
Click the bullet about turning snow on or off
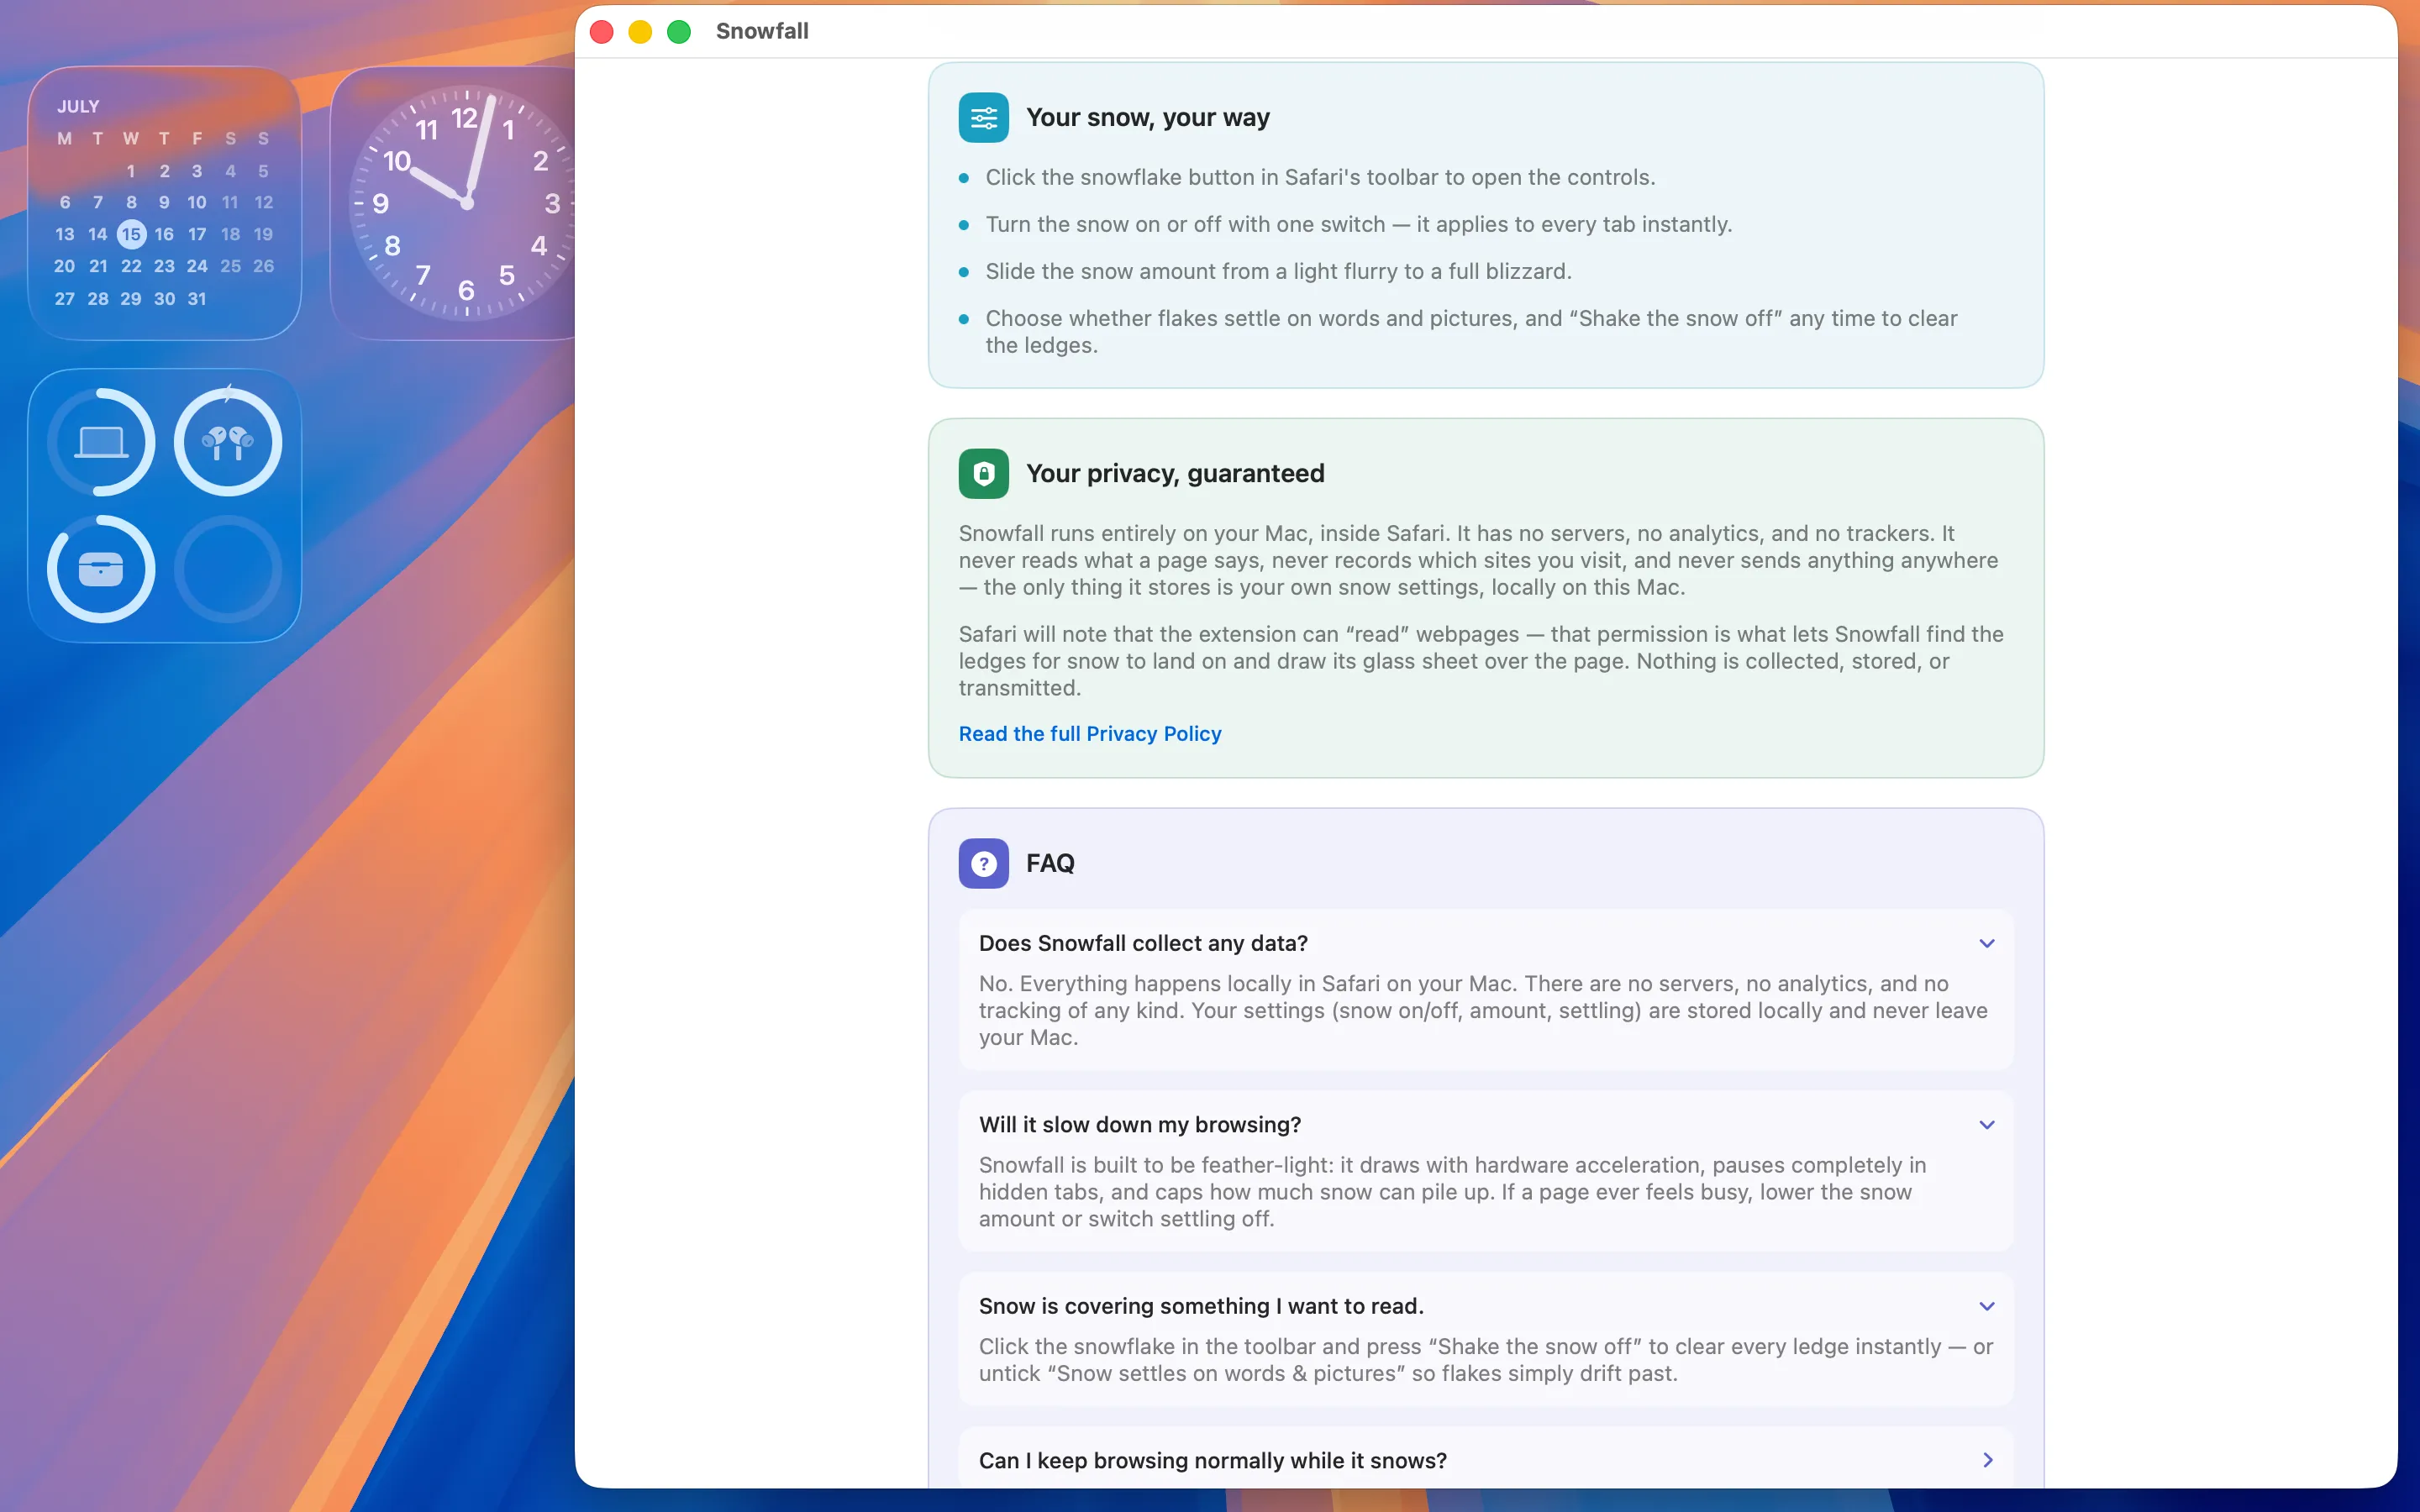1358,224
